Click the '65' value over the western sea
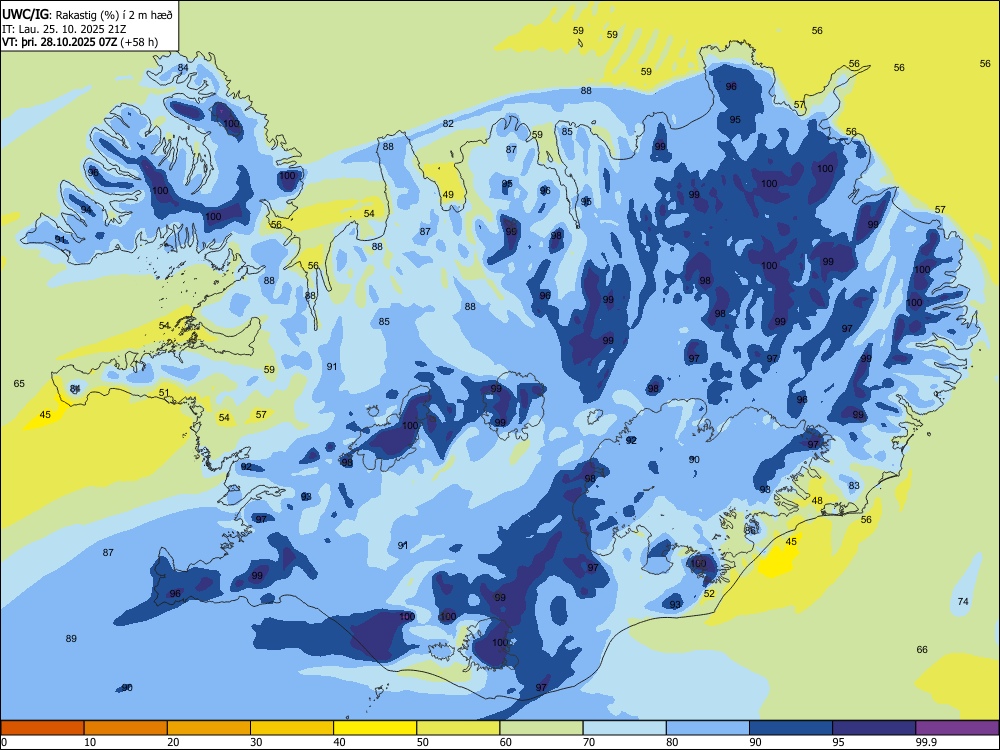The width and height of the screenshot is (1000, 750). click(x=19, y=383)
